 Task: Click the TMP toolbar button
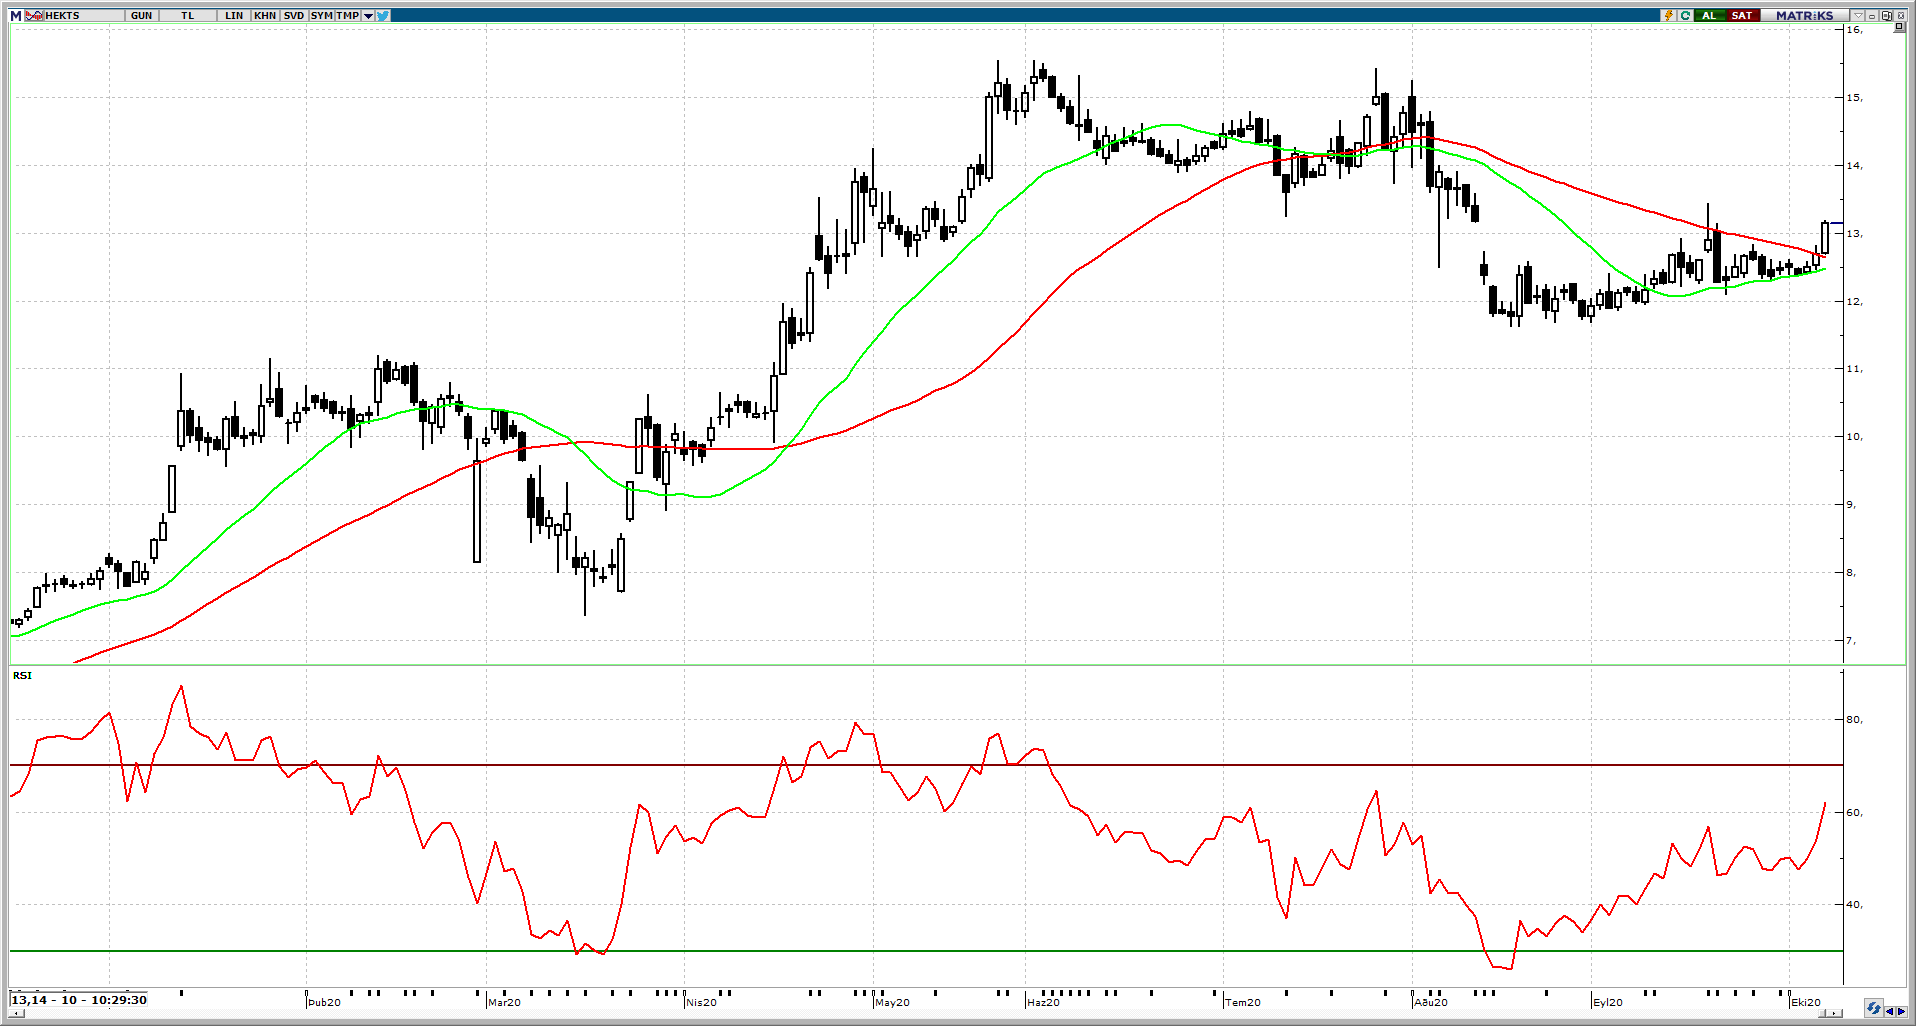tap(347, 16)
